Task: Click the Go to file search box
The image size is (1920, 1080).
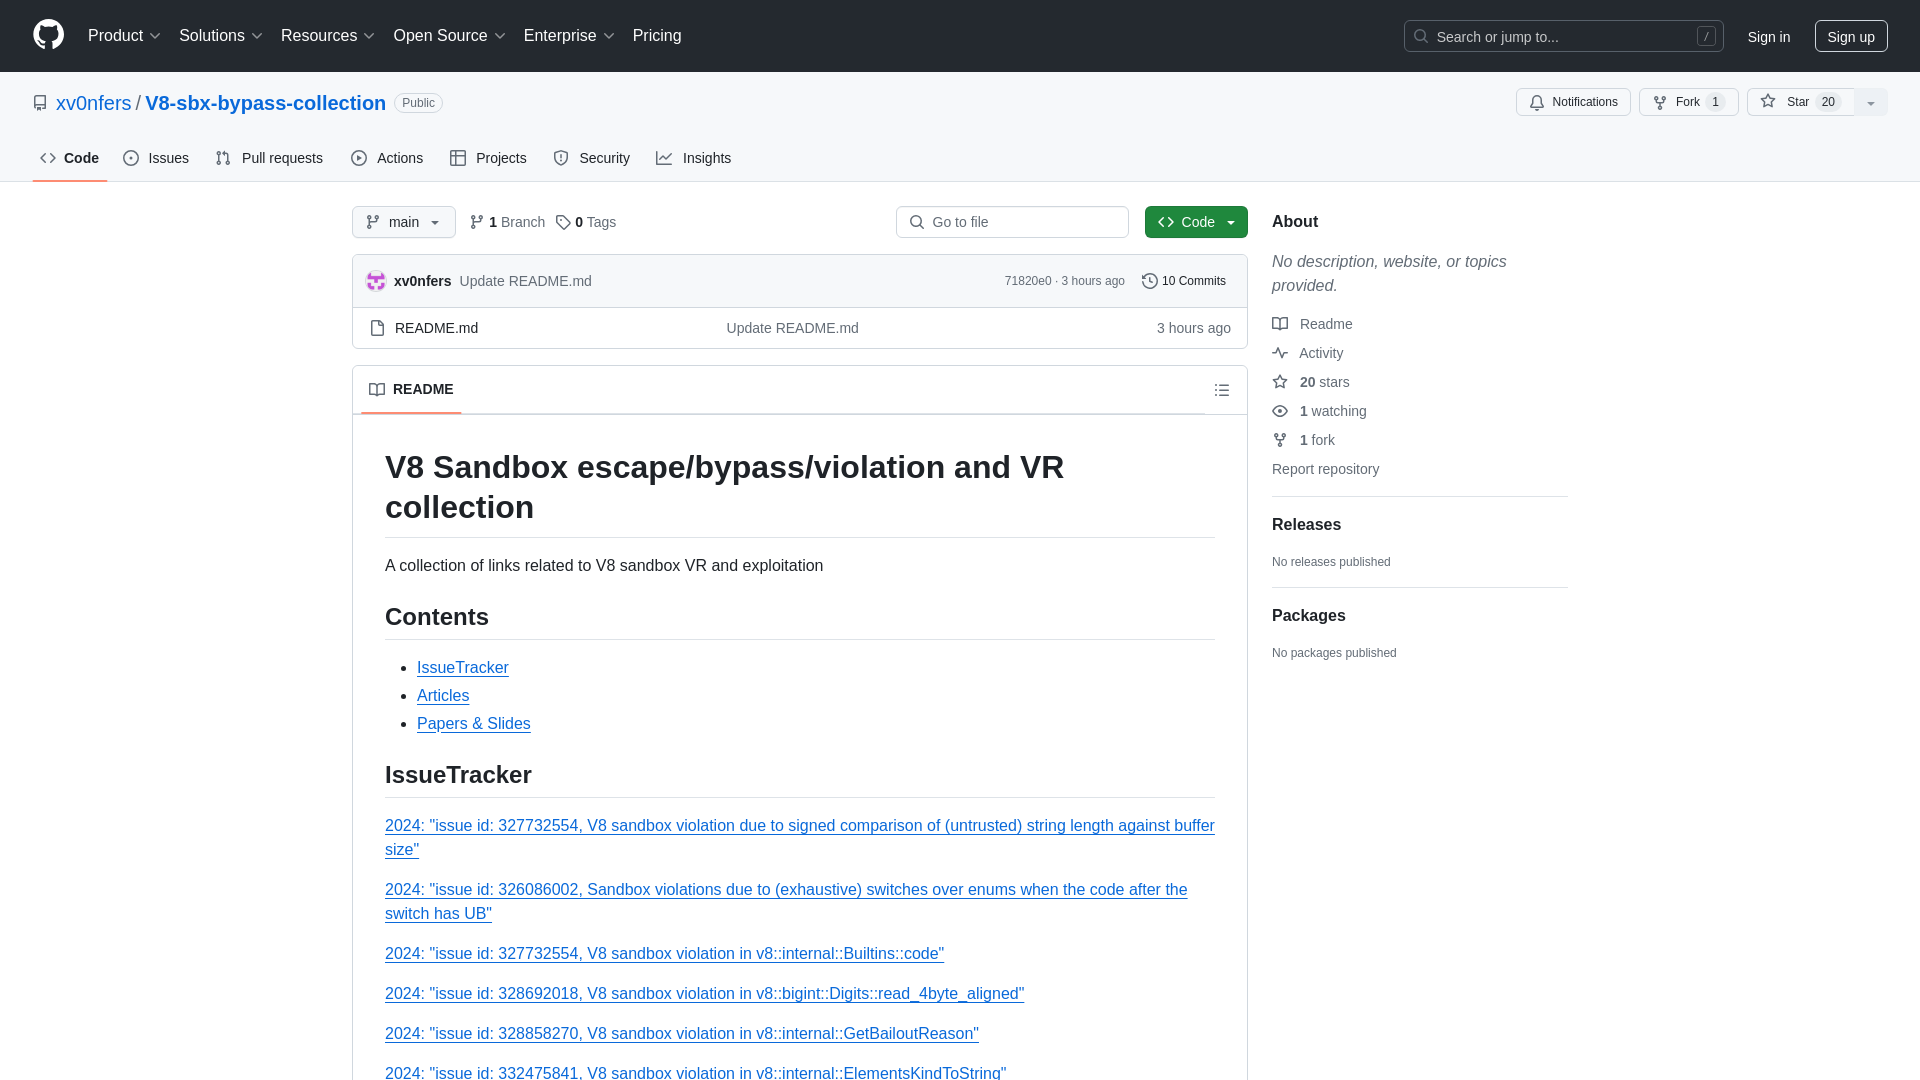Action: coord(1012,222)
